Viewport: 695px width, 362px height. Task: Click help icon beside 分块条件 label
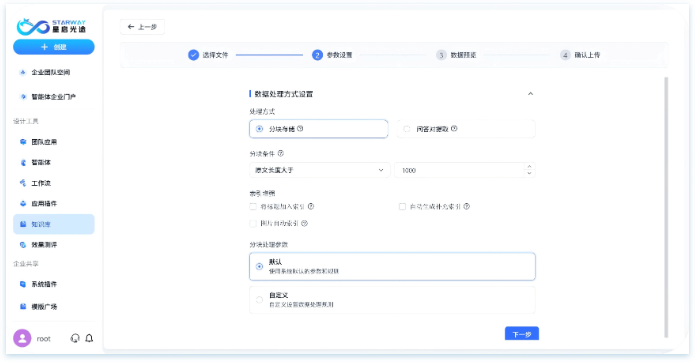(x=281, y=153)
